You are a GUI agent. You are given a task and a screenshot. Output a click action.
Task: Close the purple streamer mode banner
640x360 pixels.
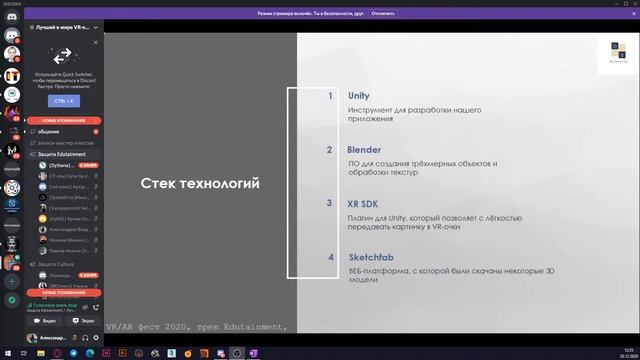tap(634, 13)
